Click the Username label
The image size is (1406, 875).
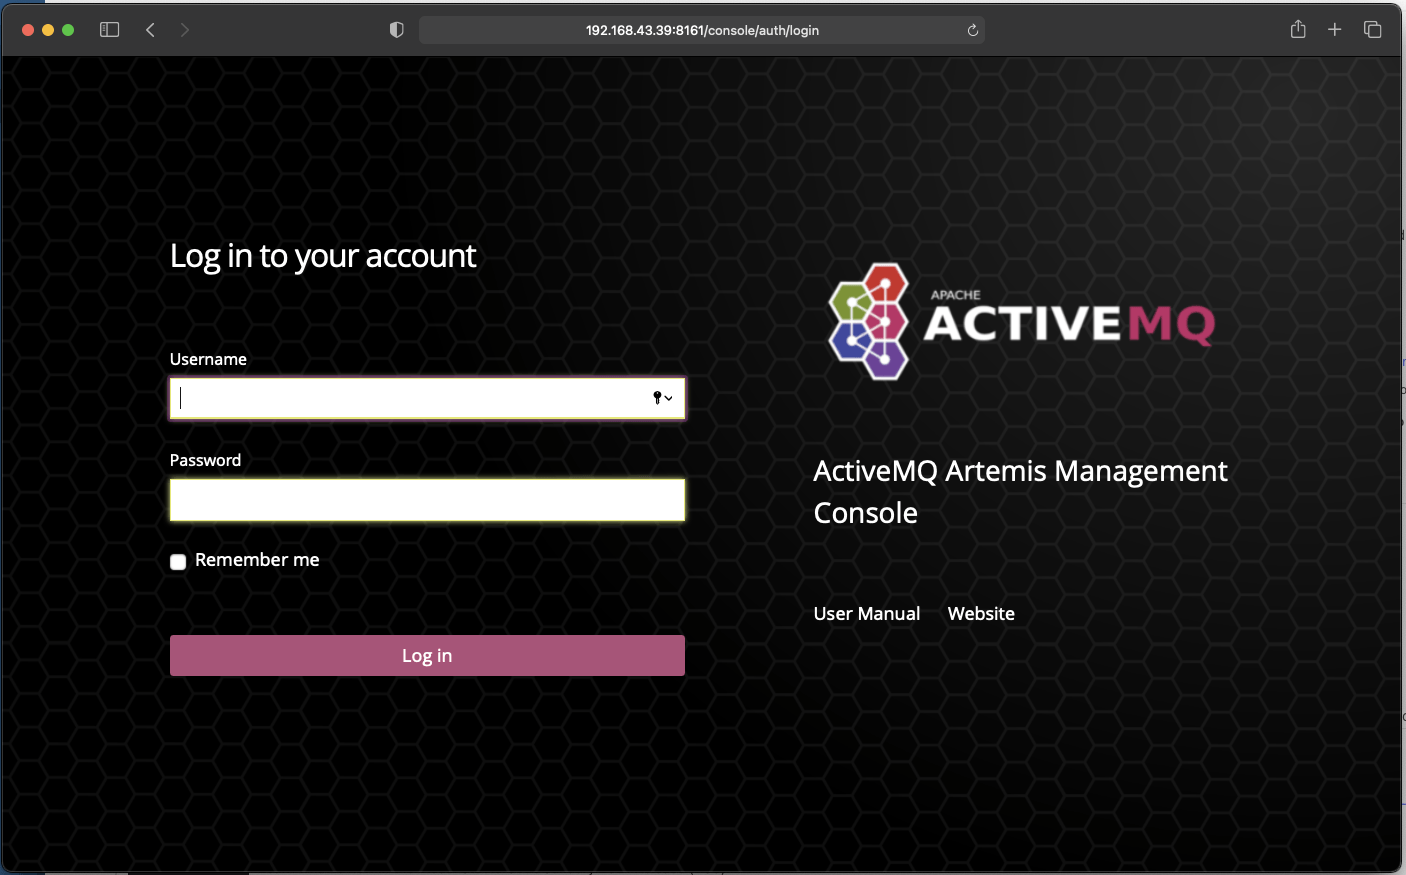coord(208,359)
